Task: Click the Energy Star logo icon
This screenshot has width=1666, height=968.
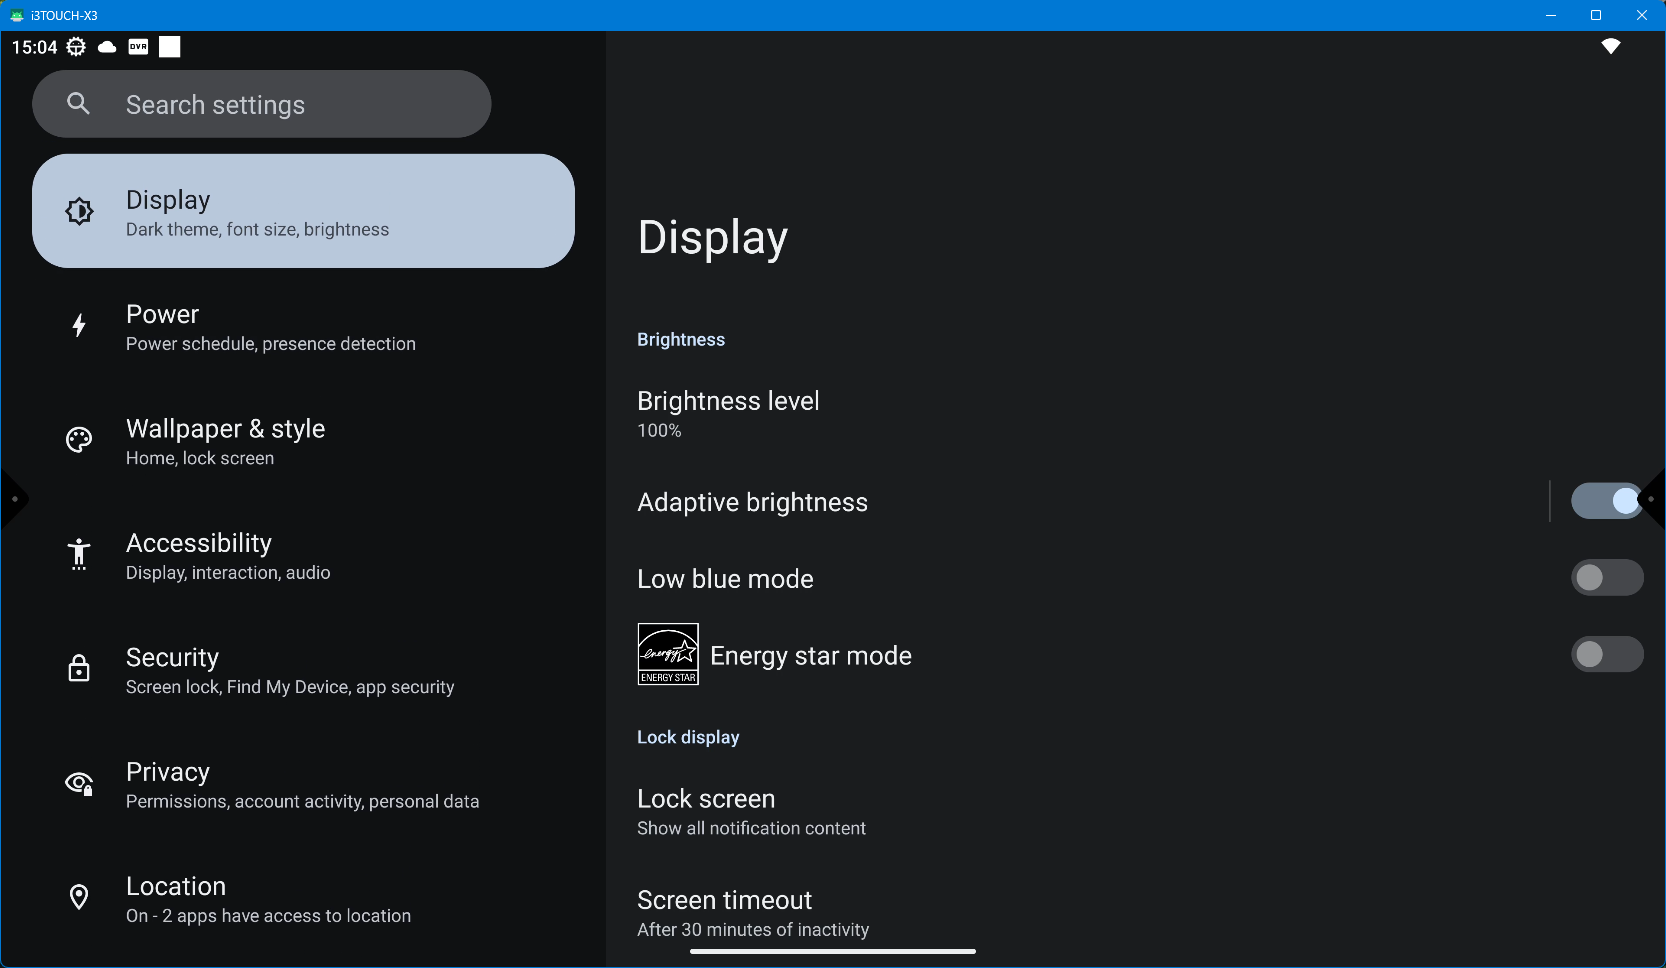Action: (x=668, y=654)
